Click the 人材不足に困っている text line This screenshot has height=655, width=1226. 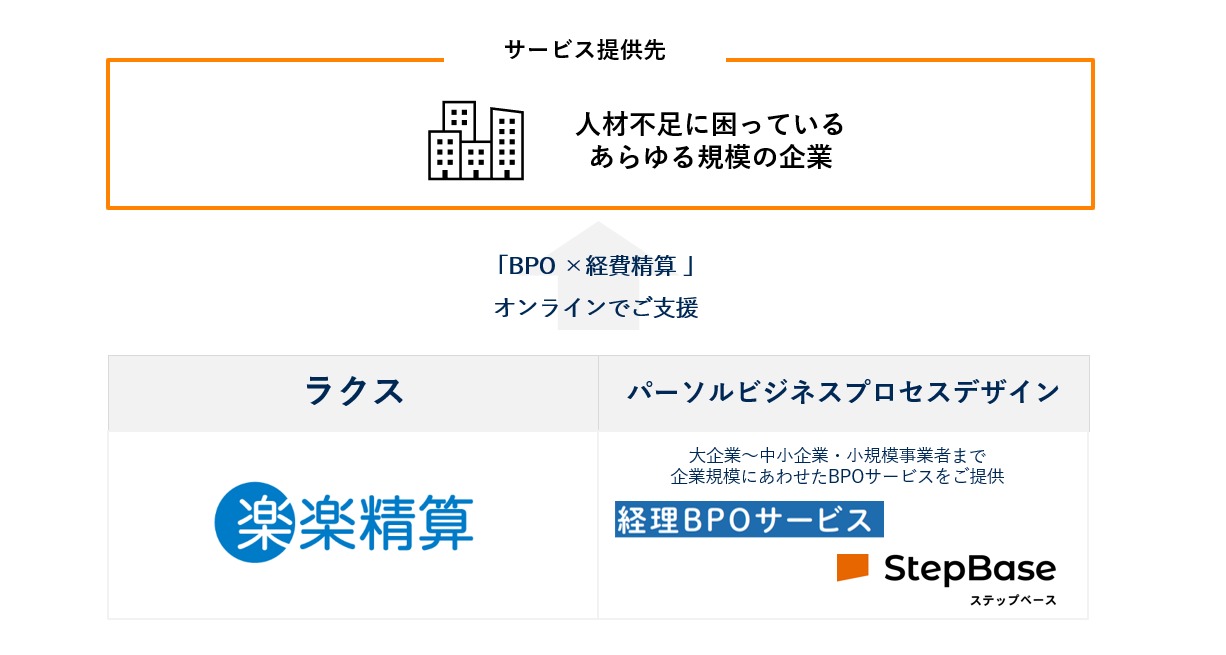[710, 125]
